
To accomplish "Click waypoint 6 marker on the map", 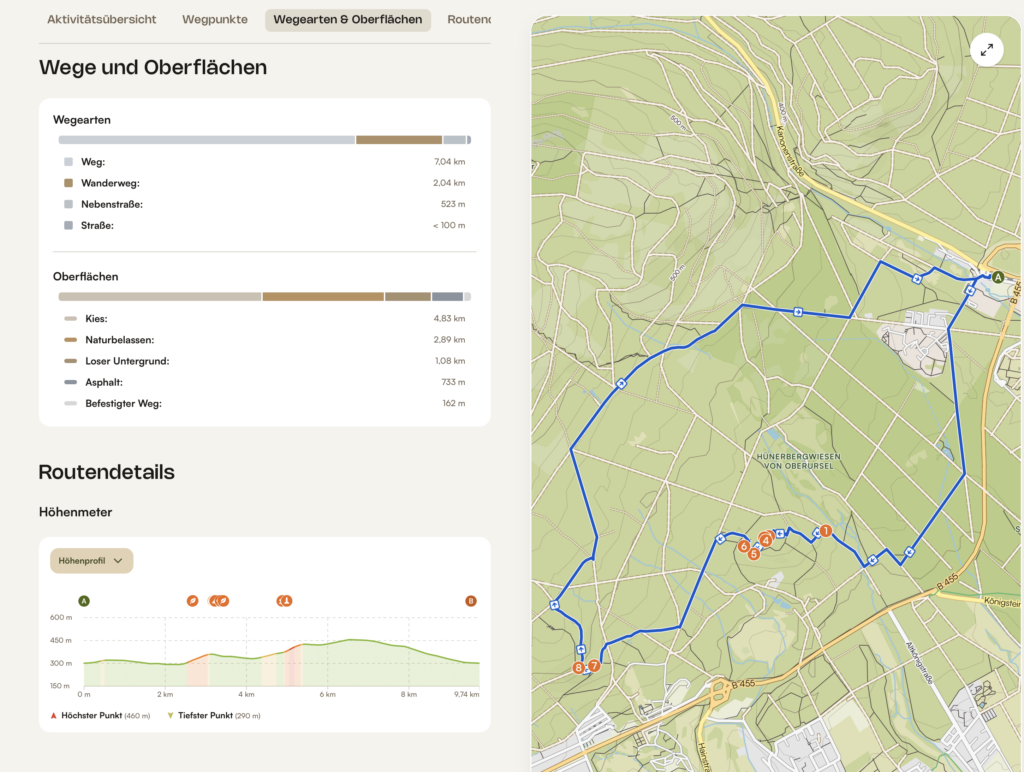I will pyautogui.click(x=743, y=546).
